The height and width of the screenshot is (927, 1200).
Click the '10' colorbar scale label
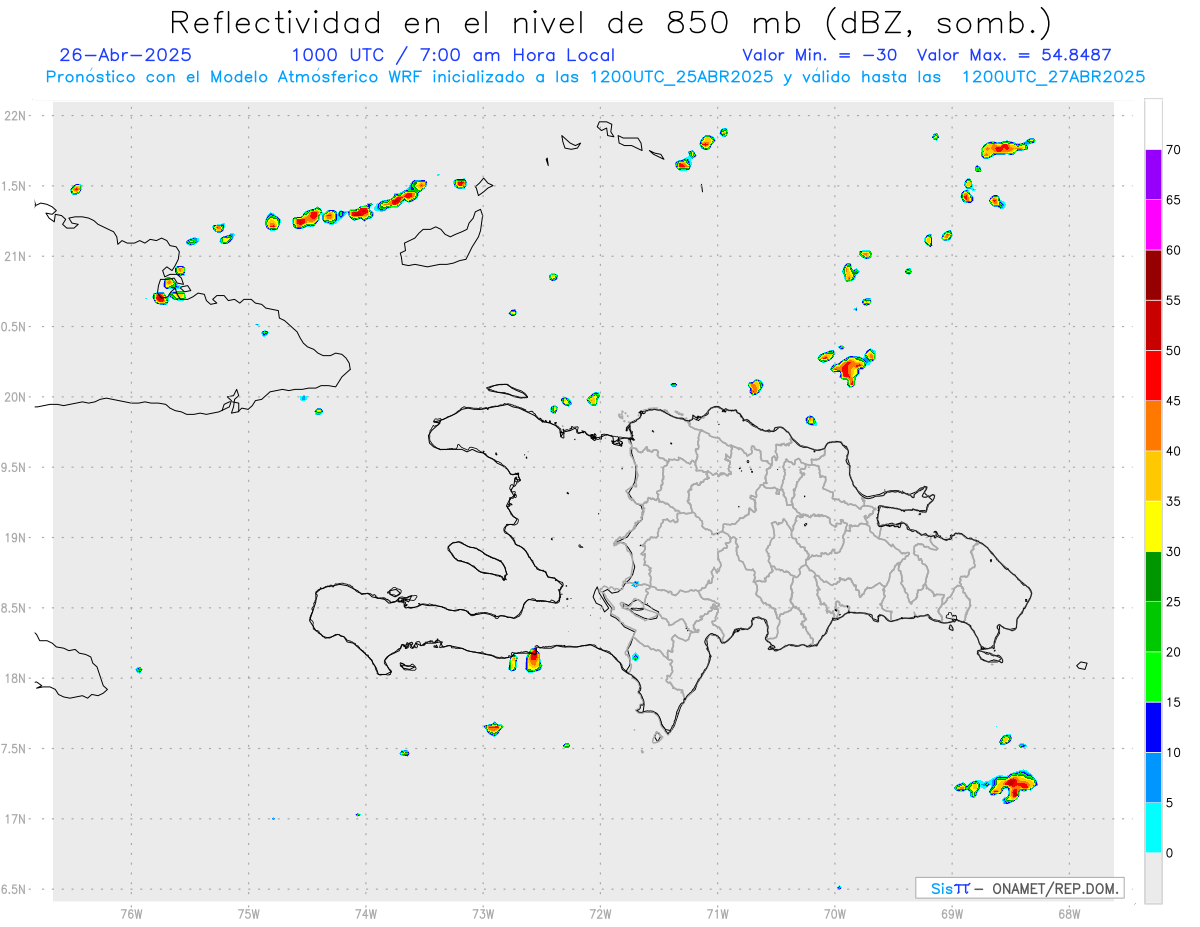point(1173,752)
